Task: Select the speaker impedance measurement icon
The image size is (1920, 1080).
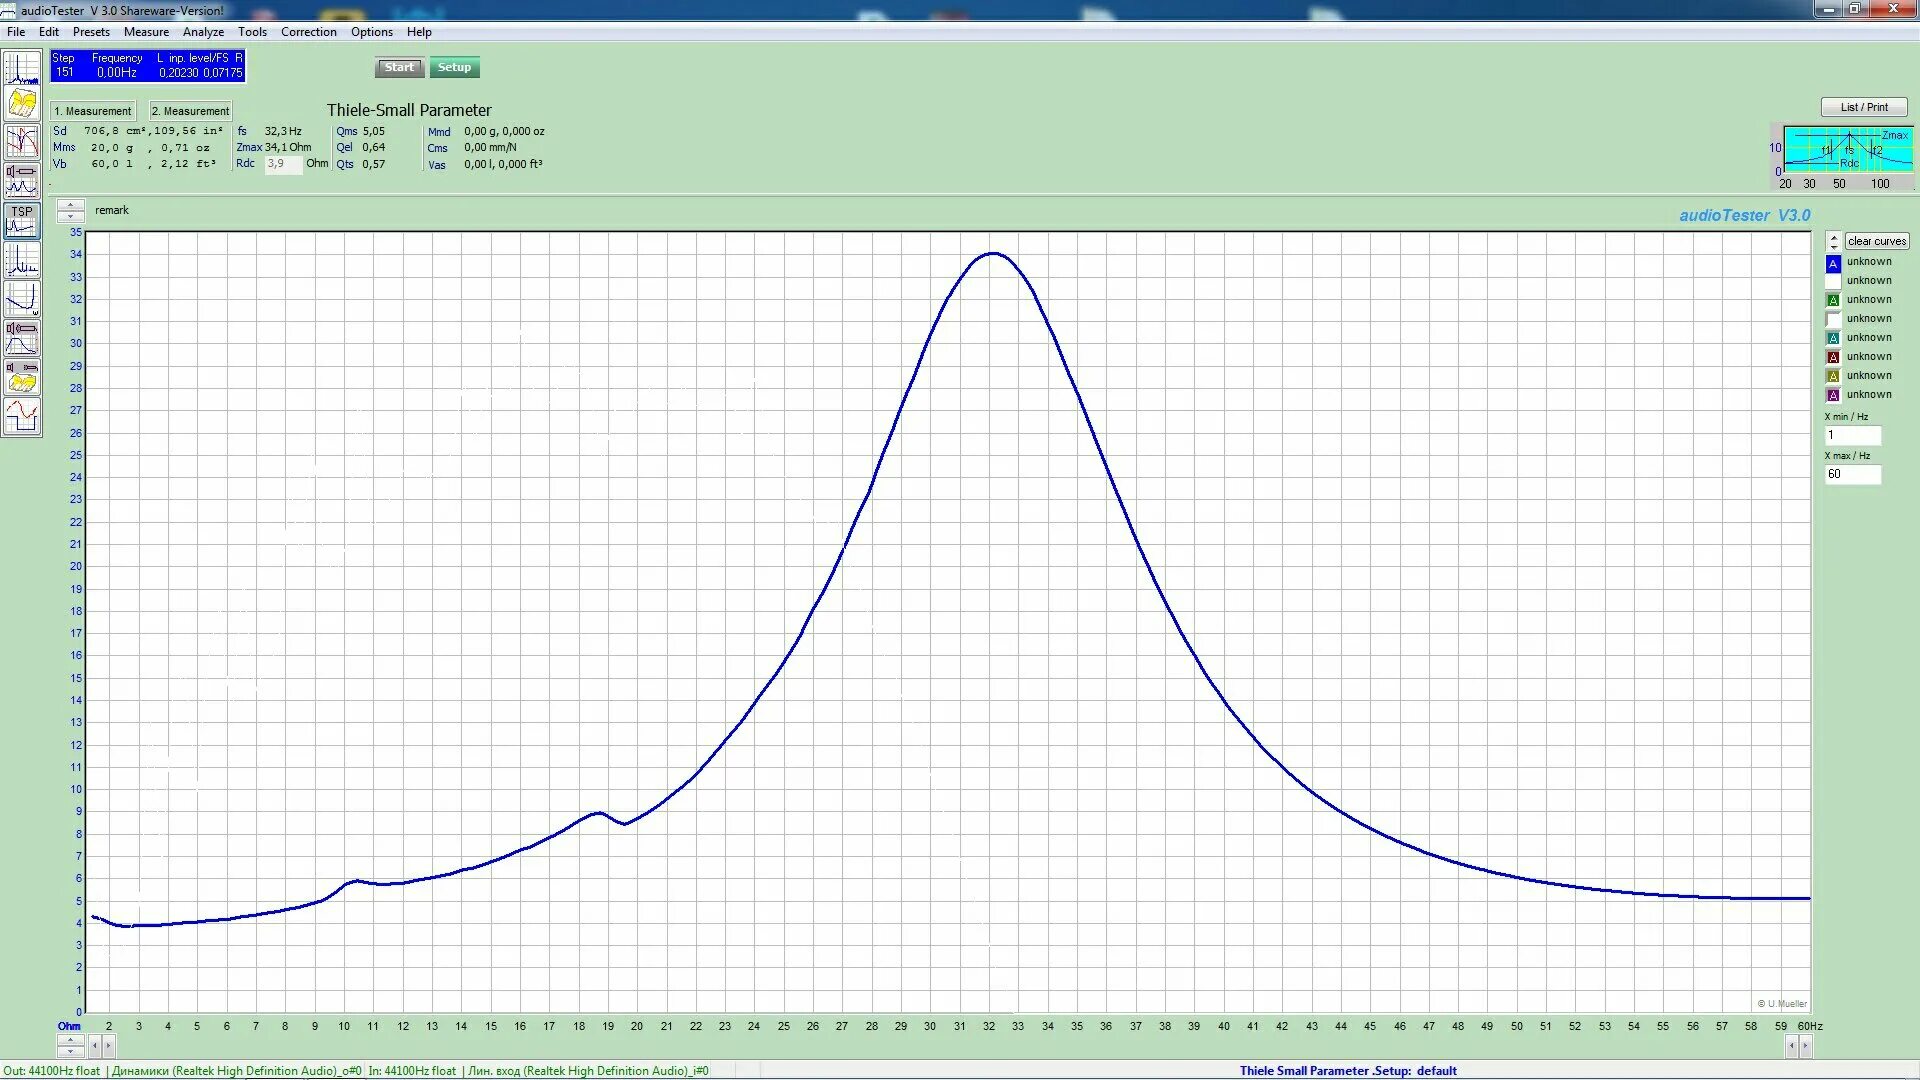Action: pyautogui.click(x=21, y=179)
